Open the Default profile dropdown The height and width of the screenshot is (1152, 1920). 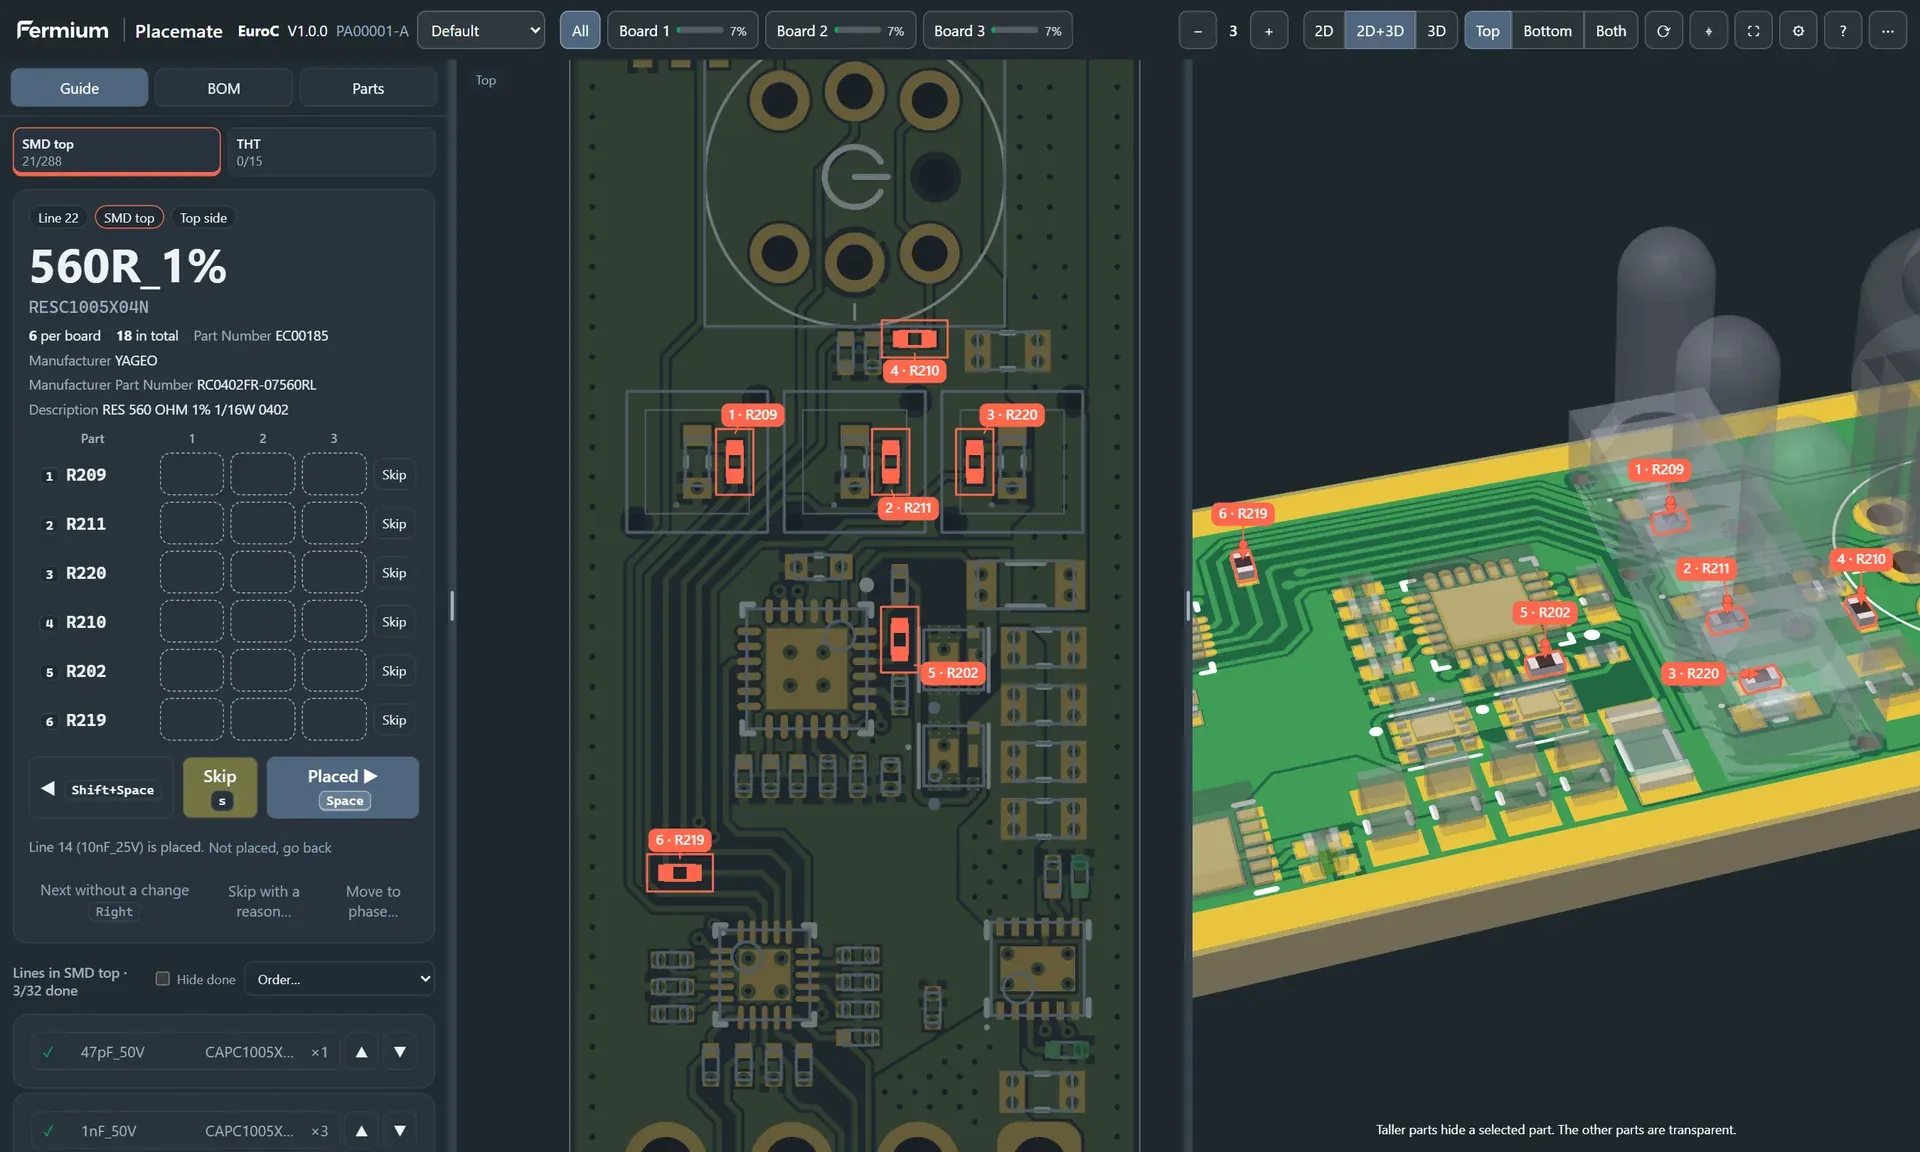click(x=481, y=31)
